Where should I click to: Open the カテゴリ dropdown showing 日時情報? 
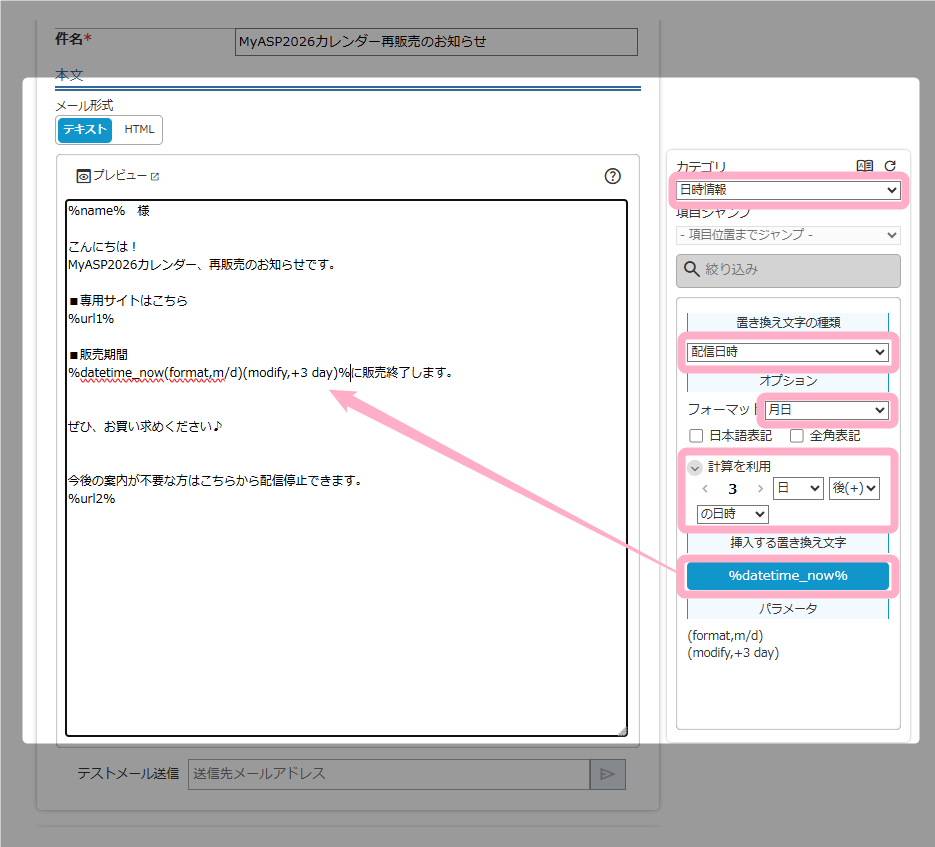coord(788,190)
